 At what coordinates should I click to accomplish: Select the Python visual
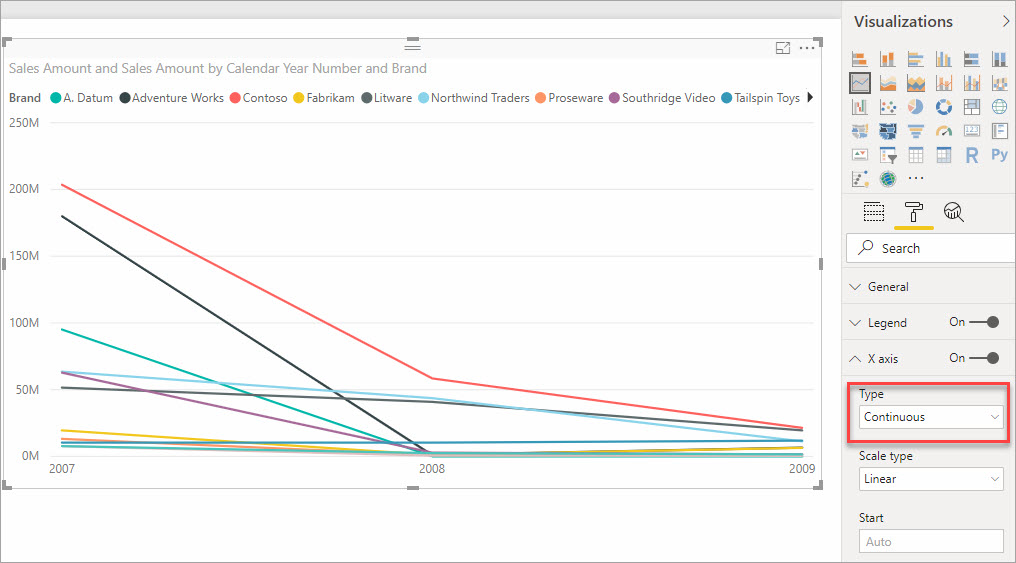coord(999,155)
